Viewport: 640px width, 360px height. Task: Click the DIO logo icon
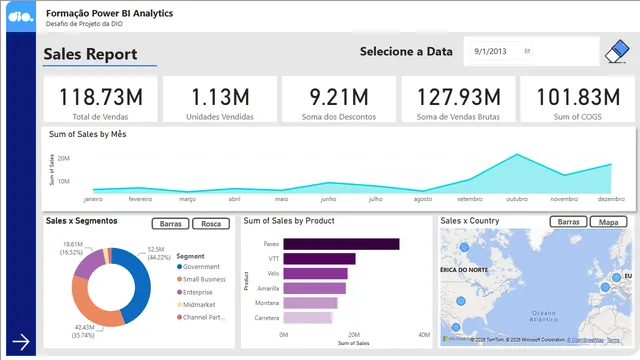point(21,16)
